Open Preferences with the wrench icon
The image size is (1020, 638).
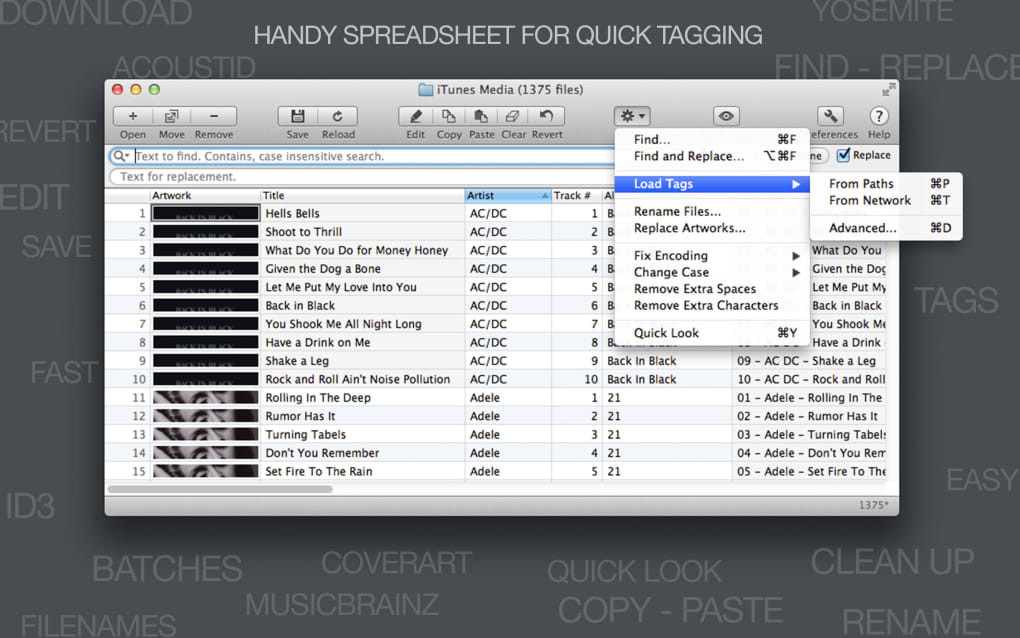pyautogui.click(x=831, y=116)
